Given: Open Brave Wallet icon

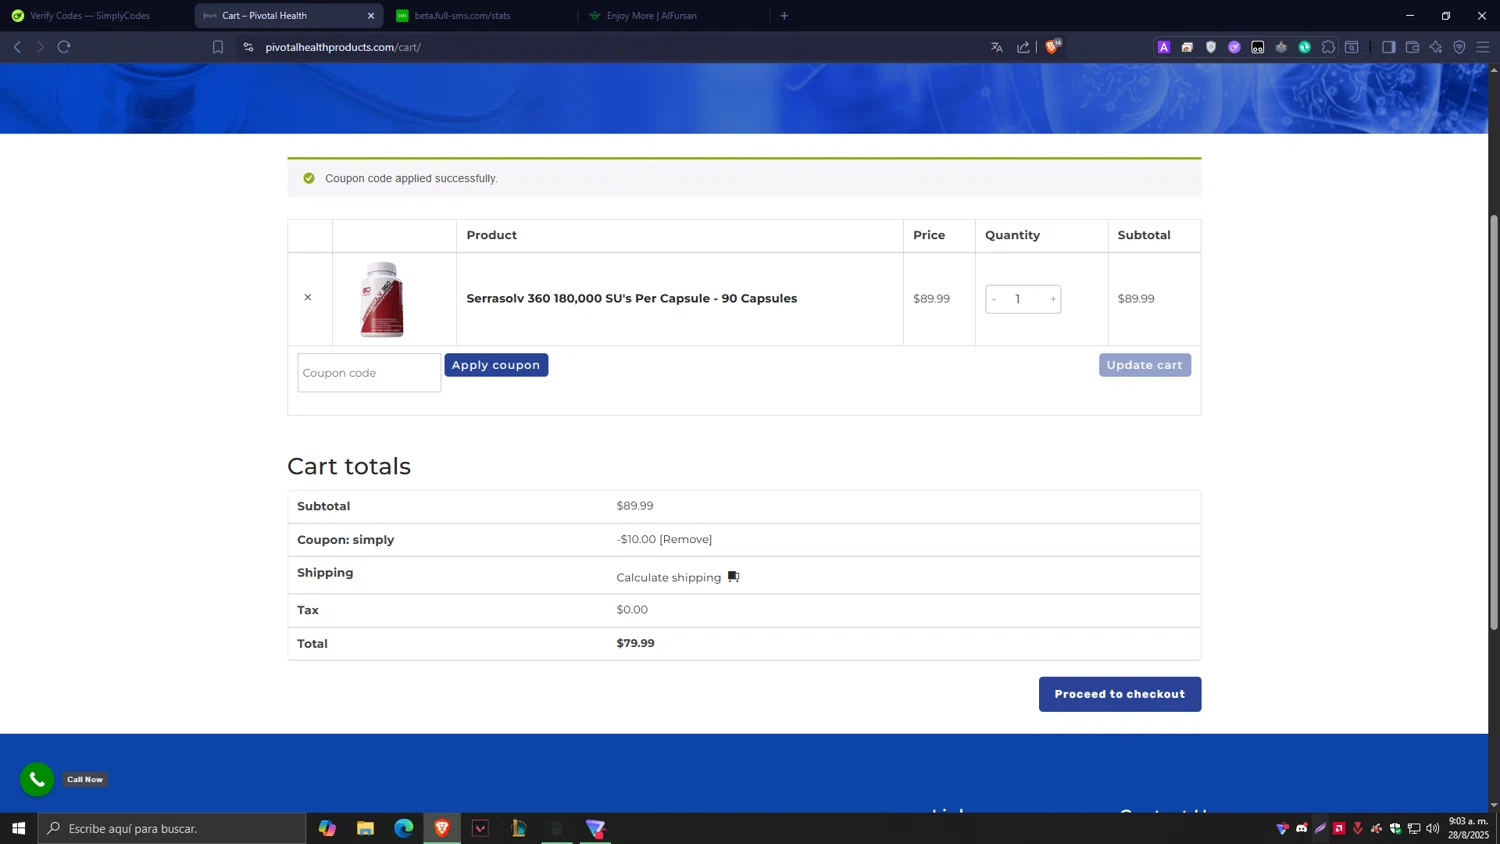Looking at the screenshot, I should tap(1412, 47).
